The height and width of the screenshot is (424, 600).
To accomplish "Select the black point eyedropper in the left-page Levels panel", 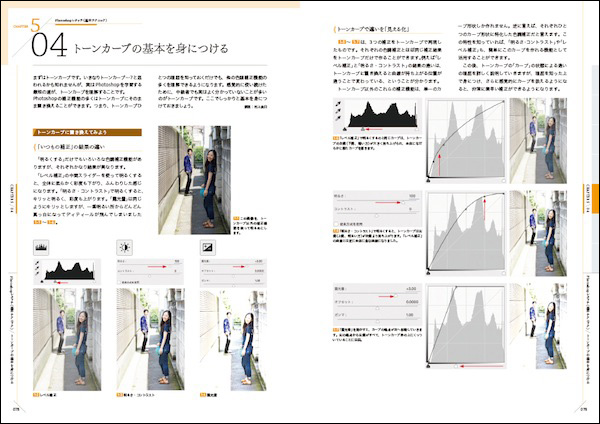I will [x=38, y=263].
